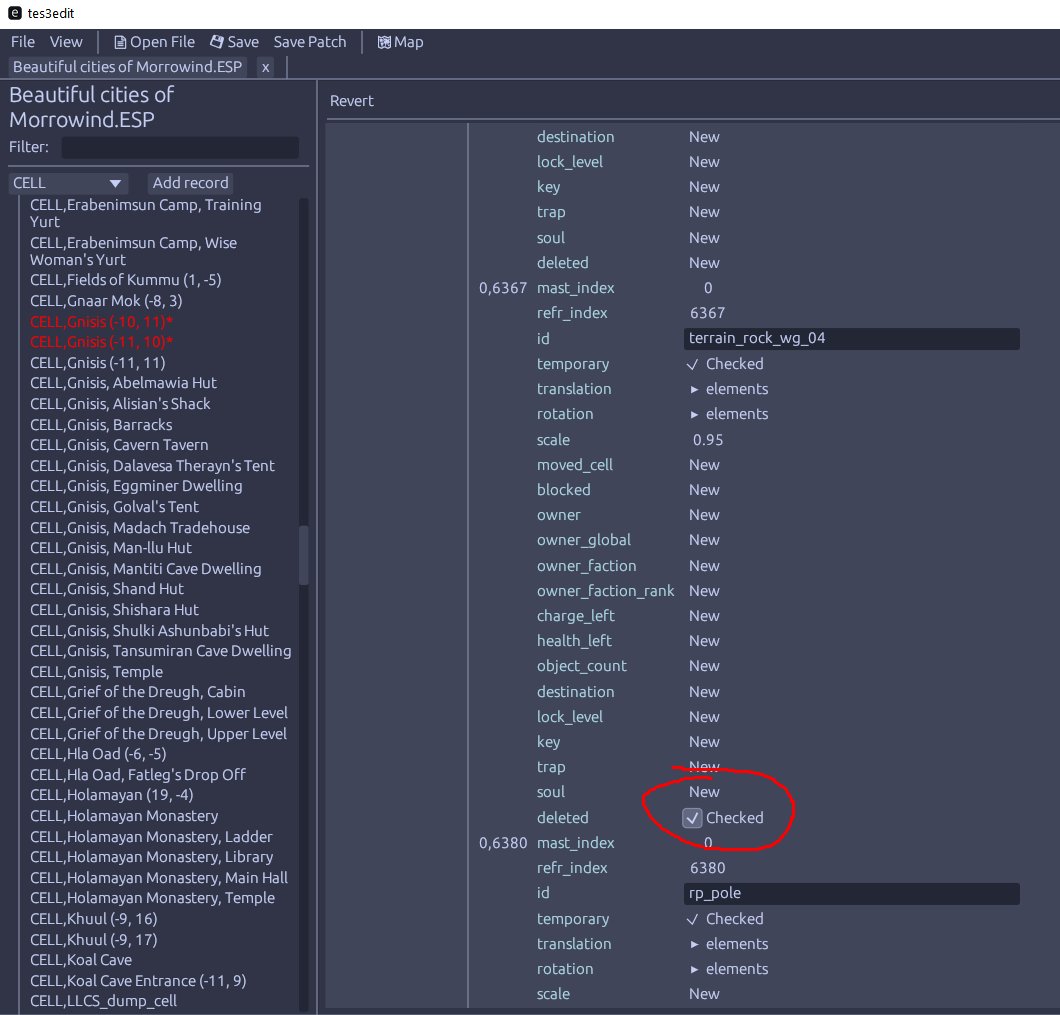Click New value beside moved_cell
The width and height of the screenshot is (1060, 1015).
coord(704,465)
